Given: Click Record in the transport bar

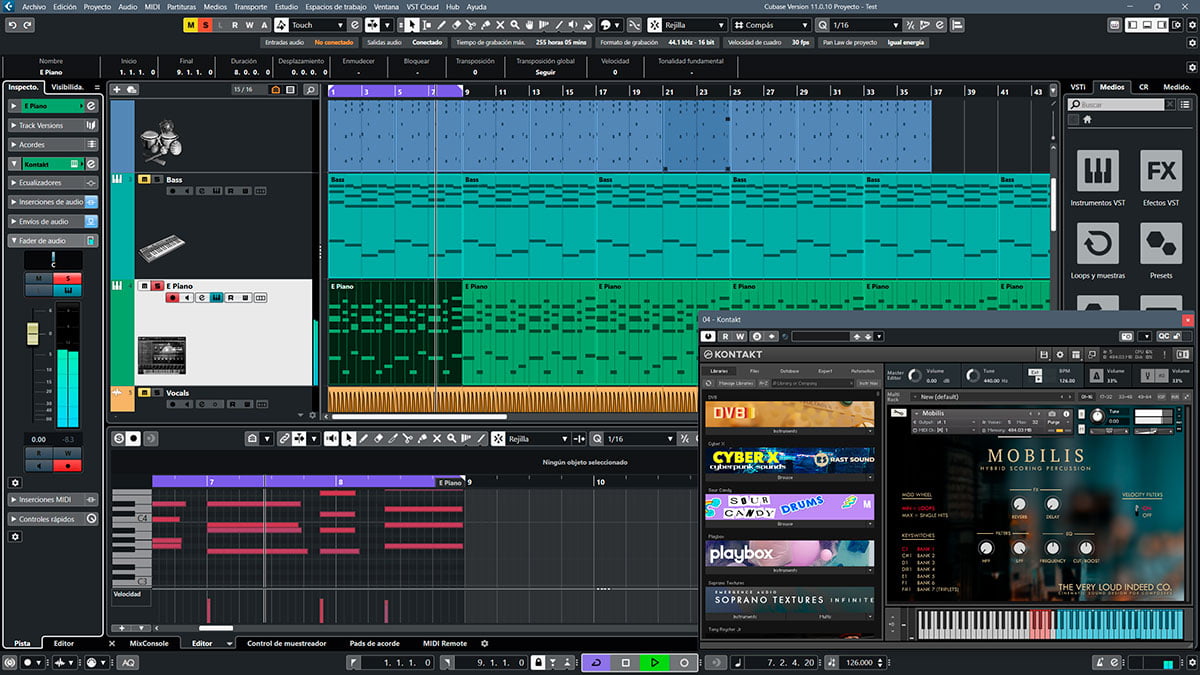Looking at the screenshot, I should 684,663.
